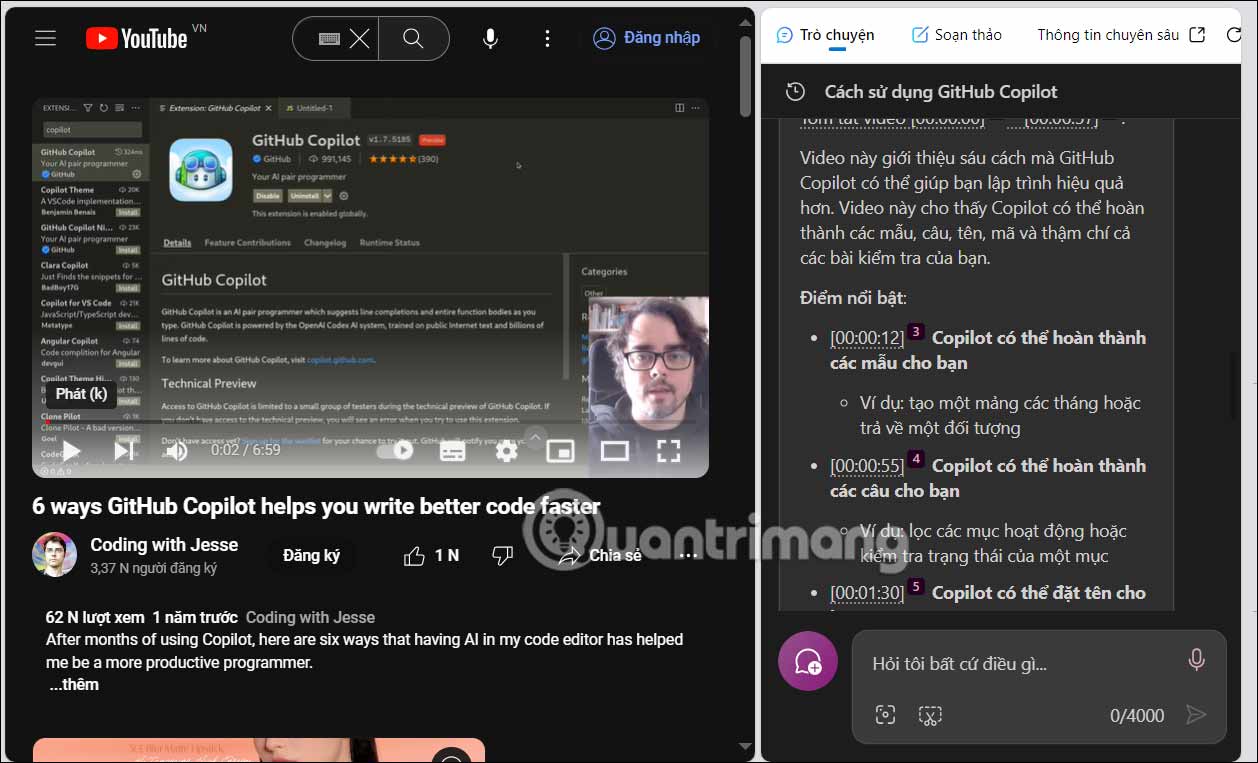Open Coding with Jesse channel name link
Viewport: 1258px width, 763px height.
click(164, 545)
